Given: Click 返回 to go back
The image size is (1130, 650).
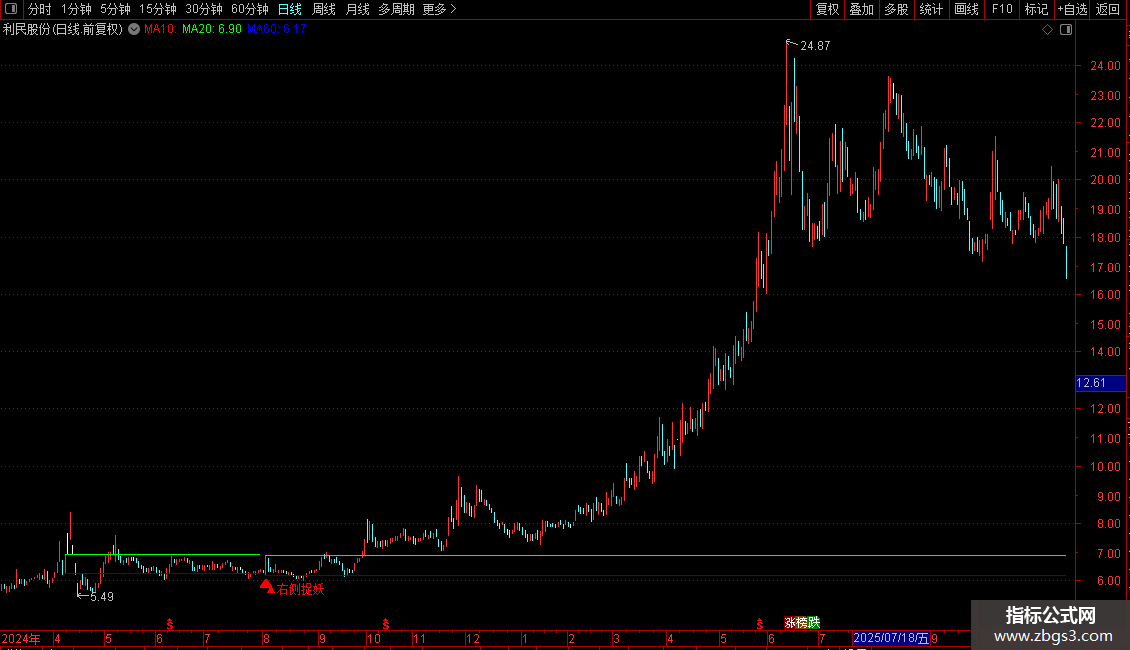Looking at the screenshot, I should [x=1108, y=9].
